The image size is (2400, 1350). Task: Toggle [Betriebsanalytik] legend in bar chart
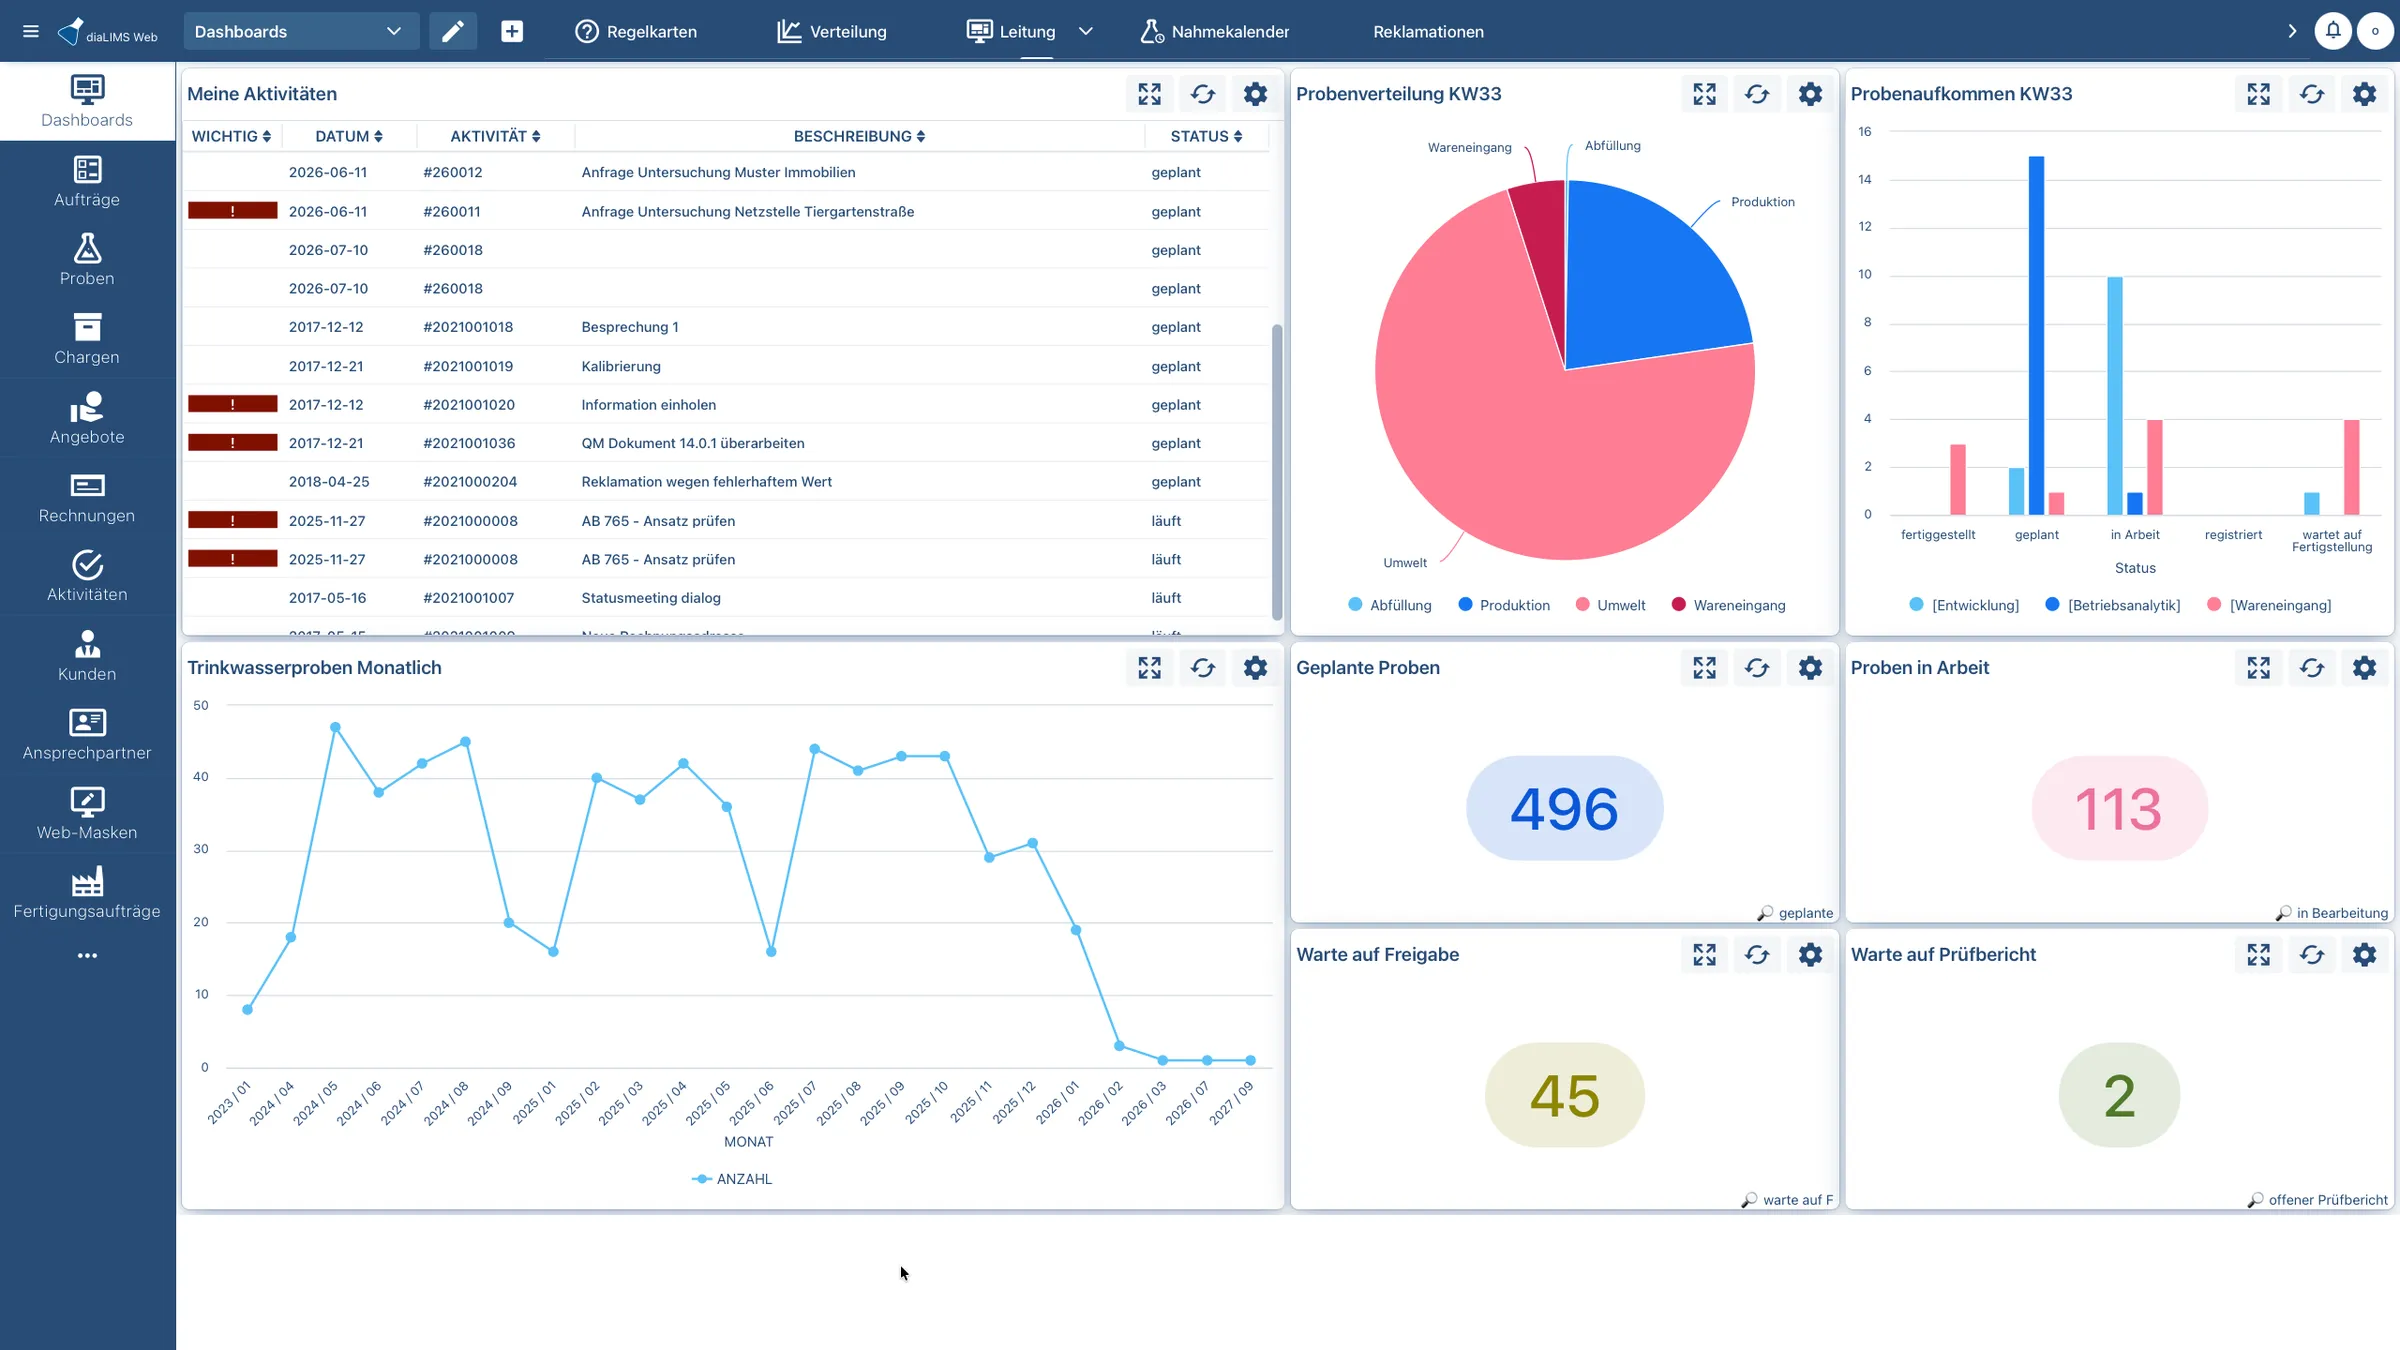coord(2113,605)
